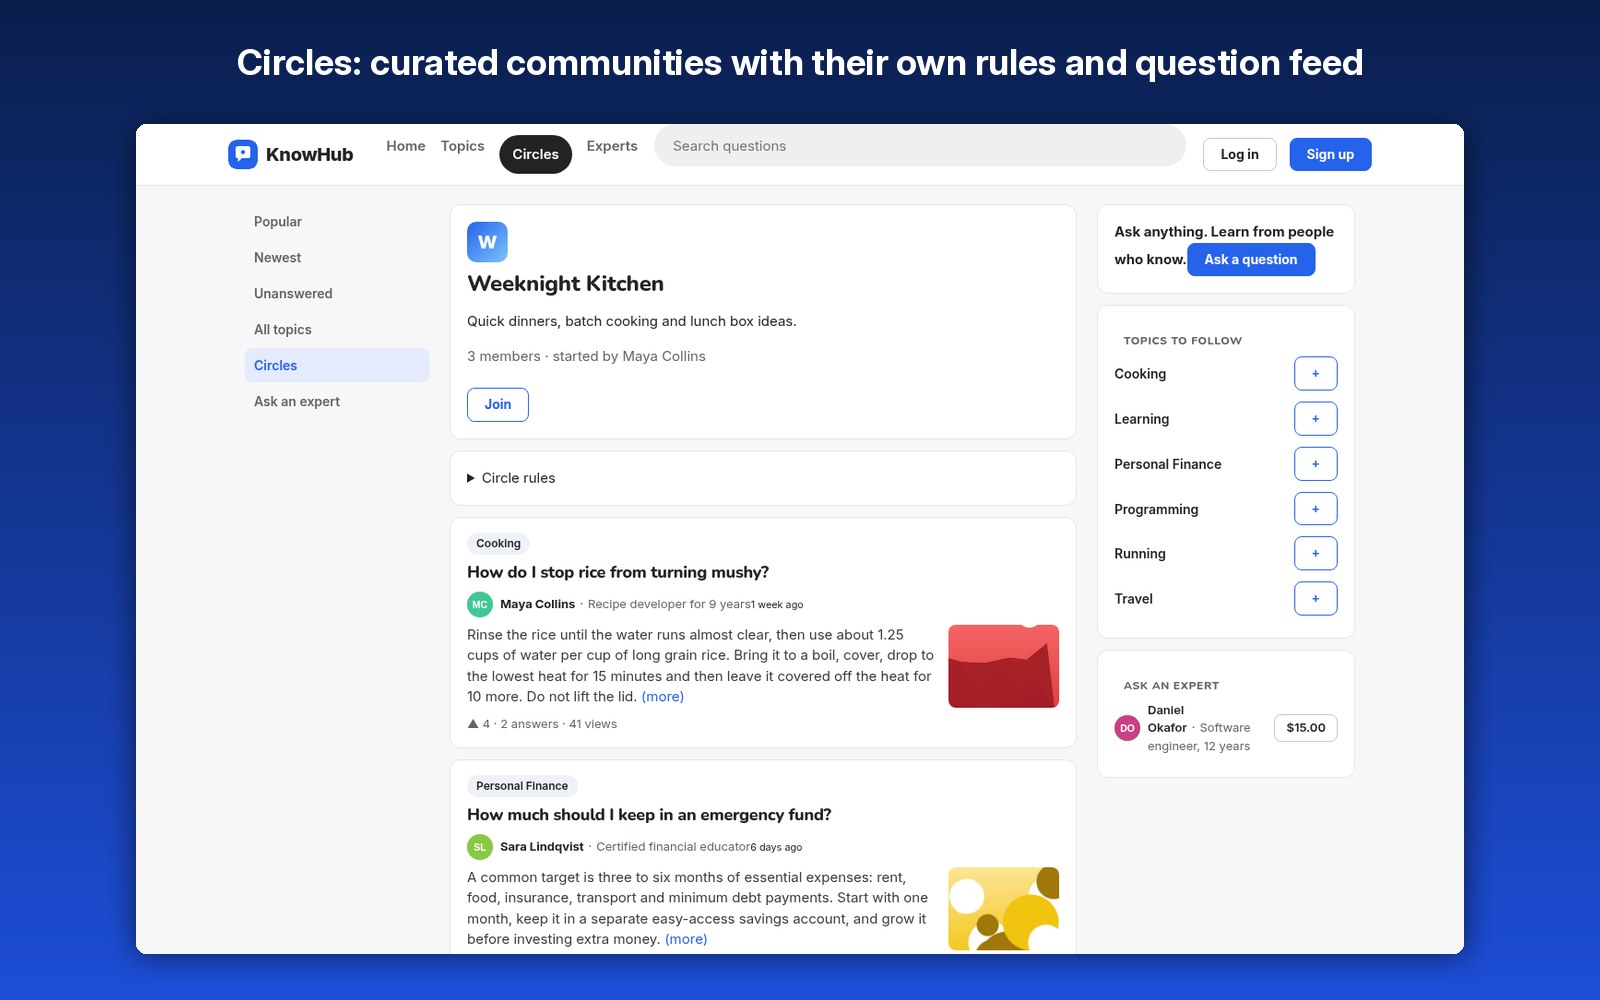Open the Experts nav item

[612, 146]
